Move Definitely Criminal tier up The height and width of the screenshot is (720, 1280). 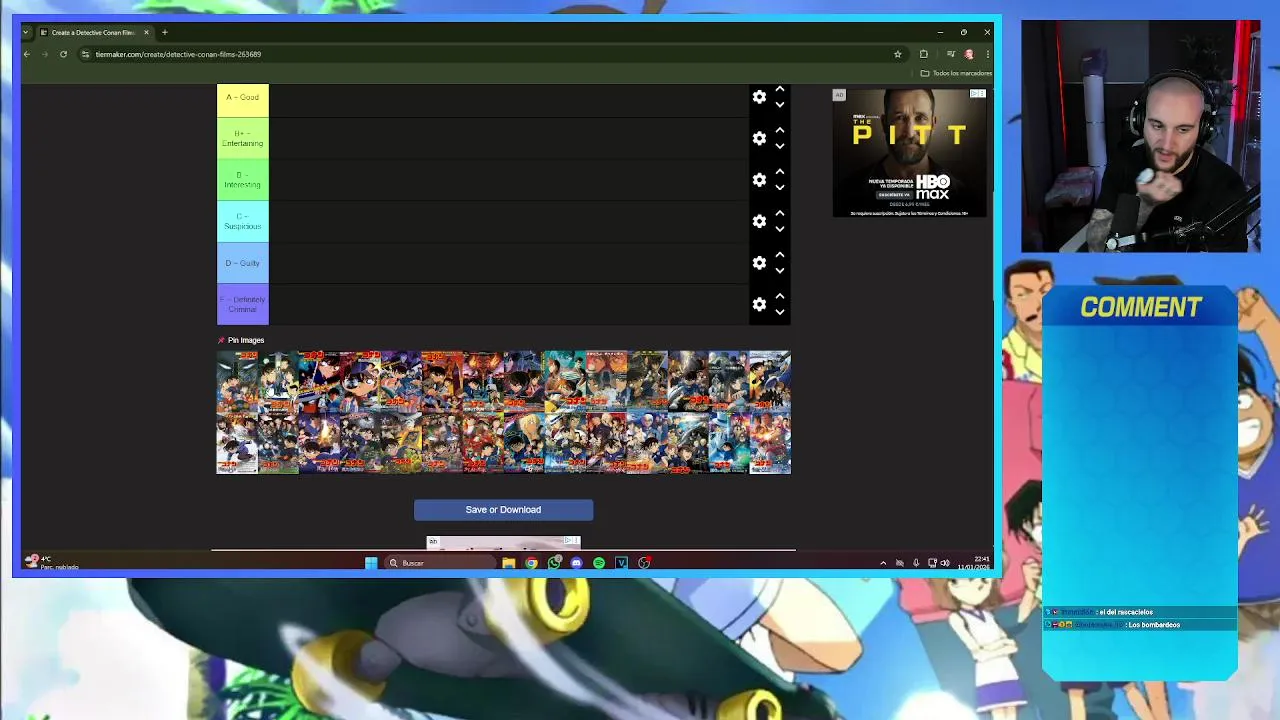pyautogui.click(x=780, y=297)
